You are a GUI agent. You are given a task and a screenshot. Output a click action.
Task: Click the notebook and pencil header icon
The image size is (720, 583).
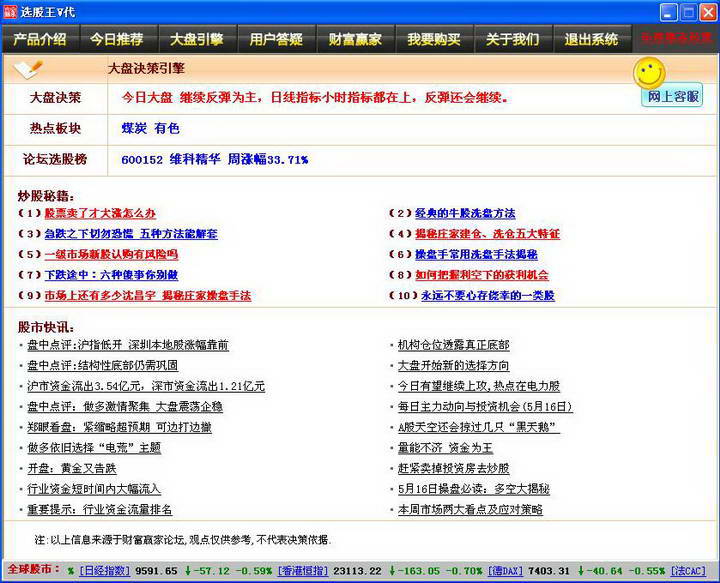click(29, 69)
